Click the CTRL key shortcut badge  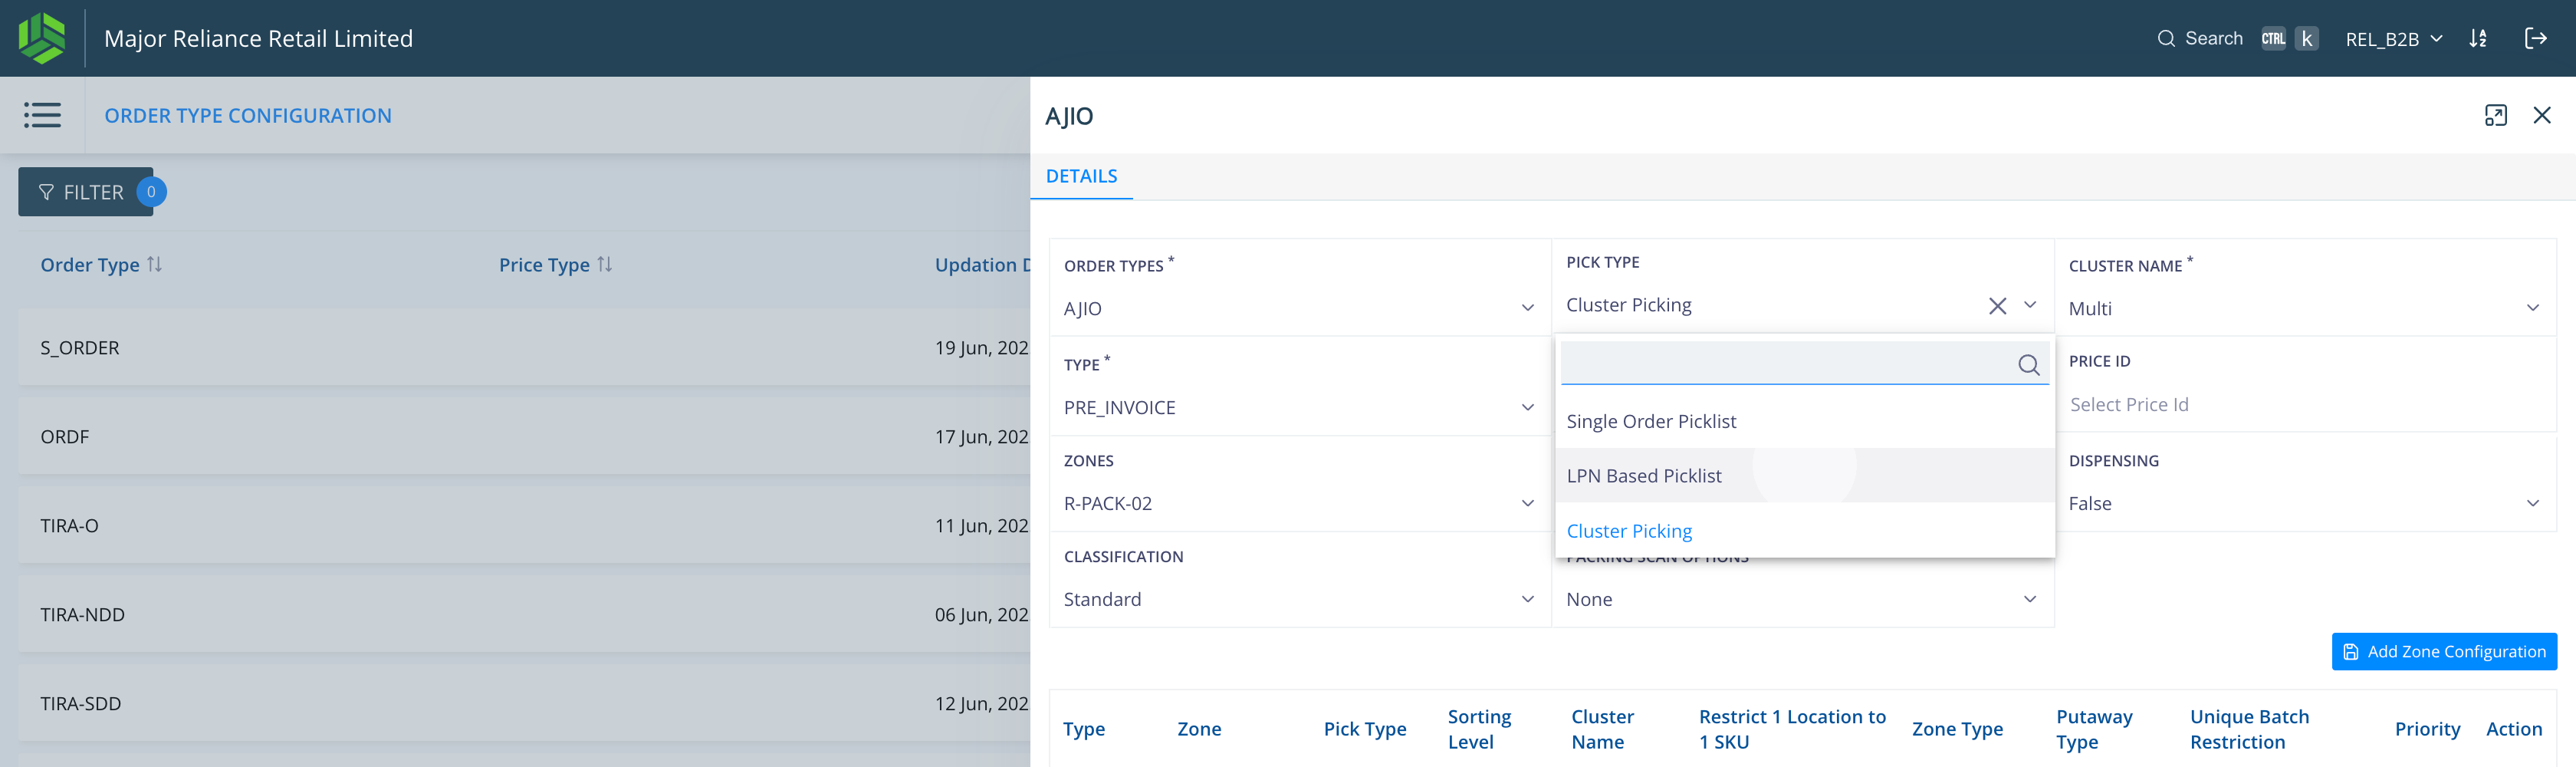[x=2273, y=38]
